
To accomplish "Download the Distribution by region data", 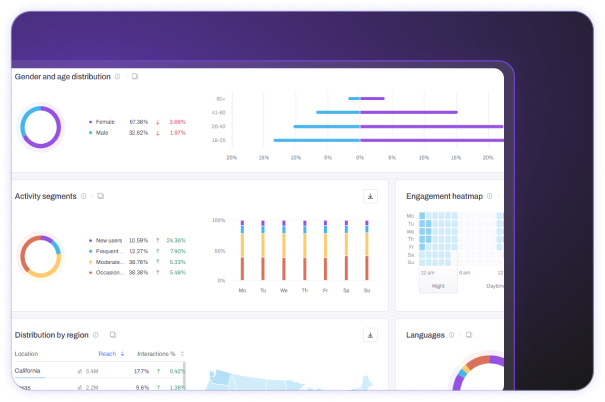I will pos(370,335).
